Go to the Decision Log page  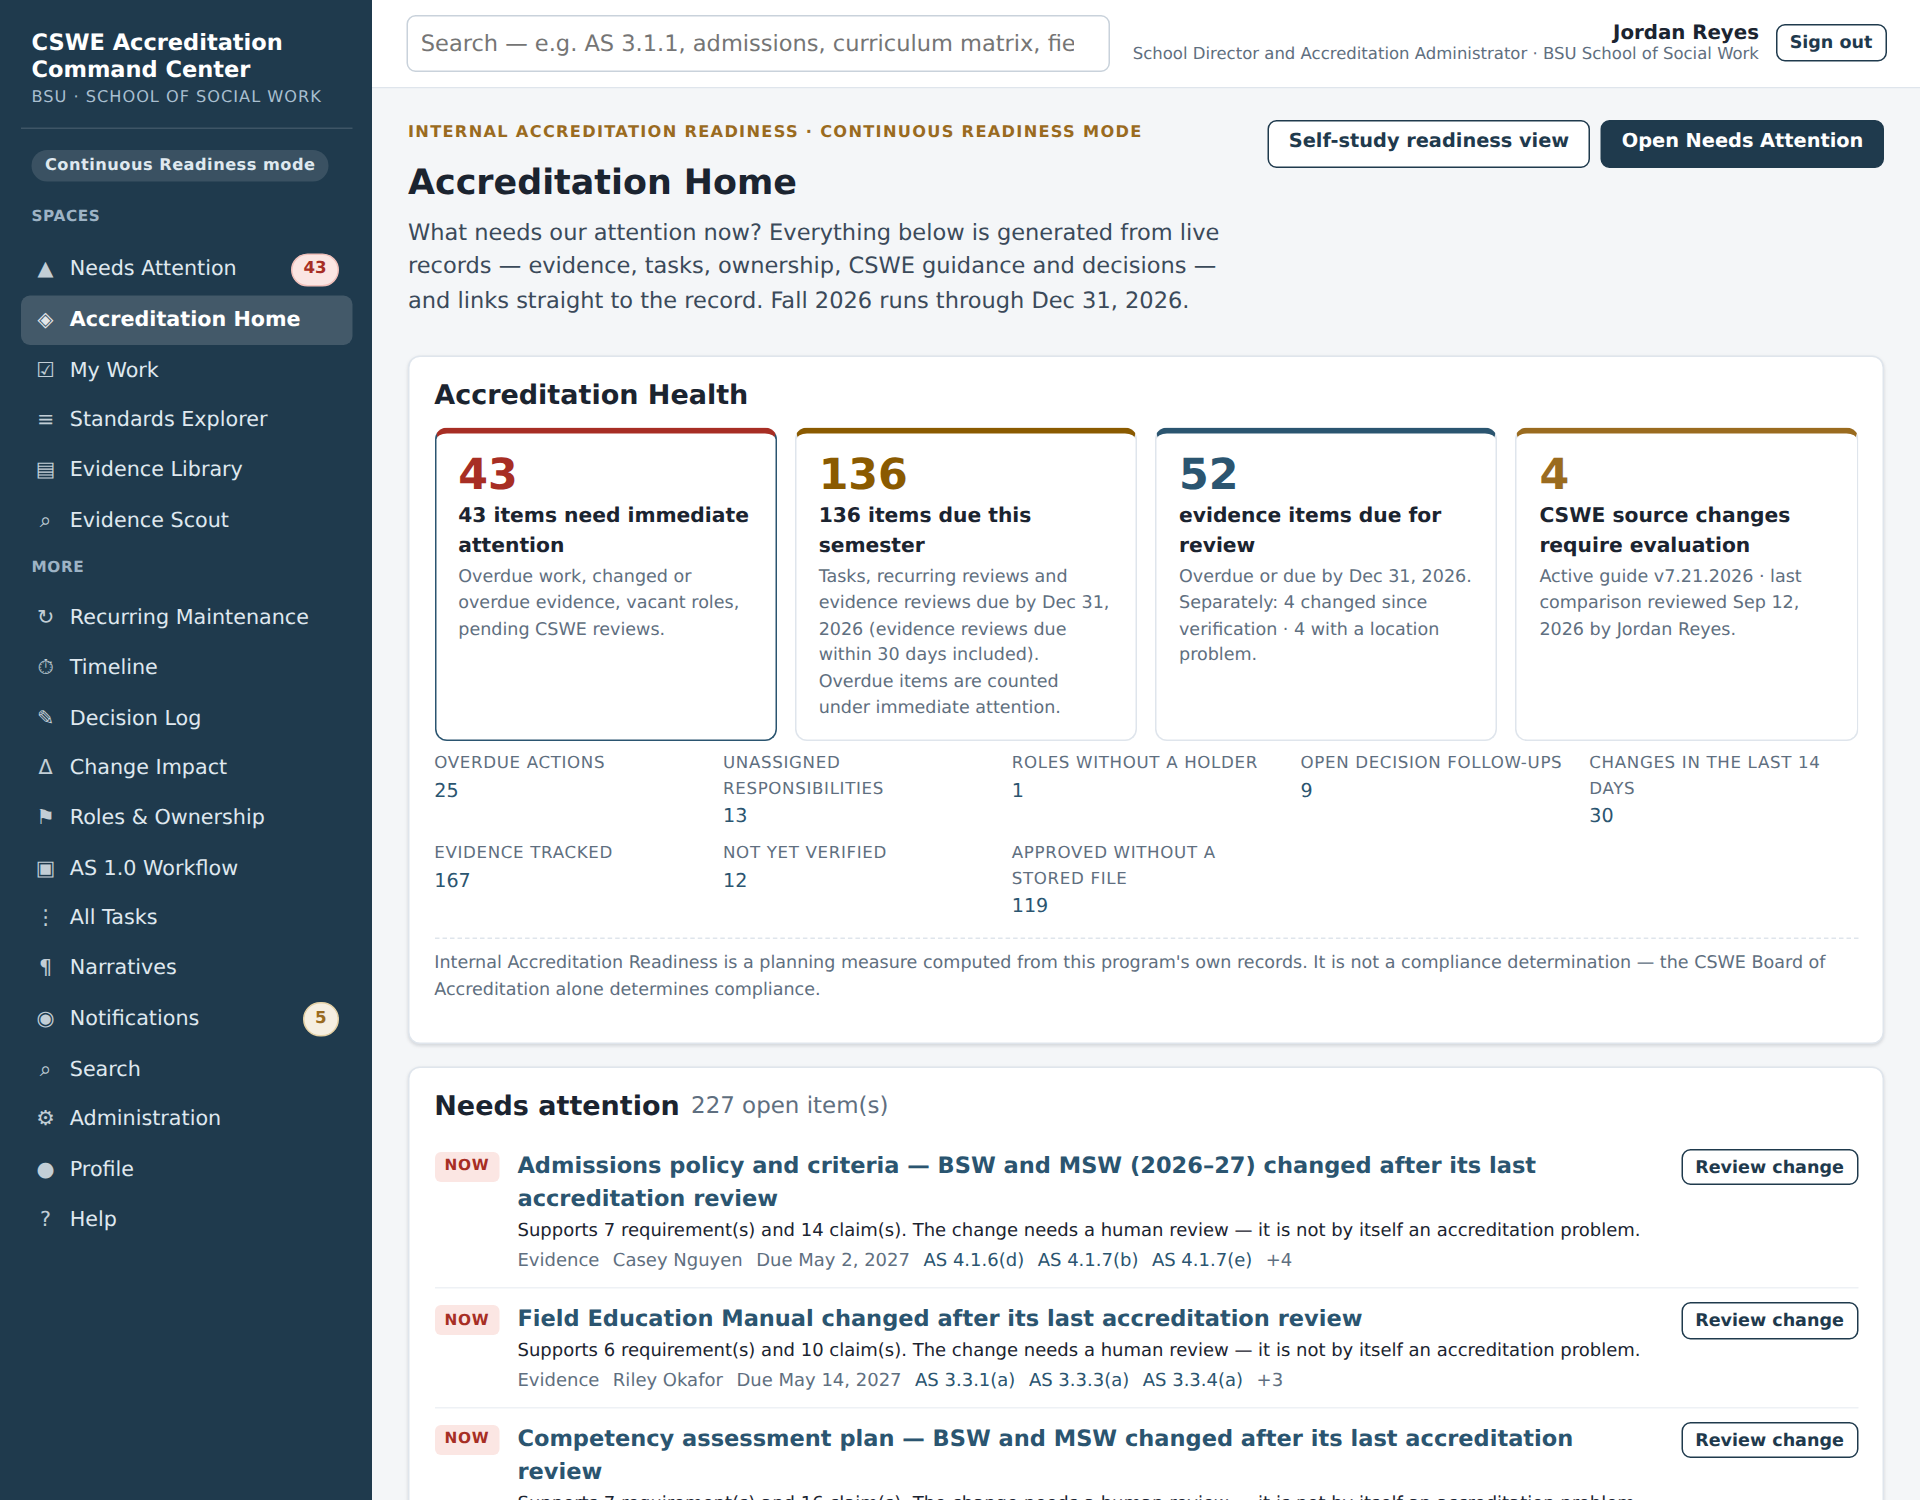click(186, 718)
